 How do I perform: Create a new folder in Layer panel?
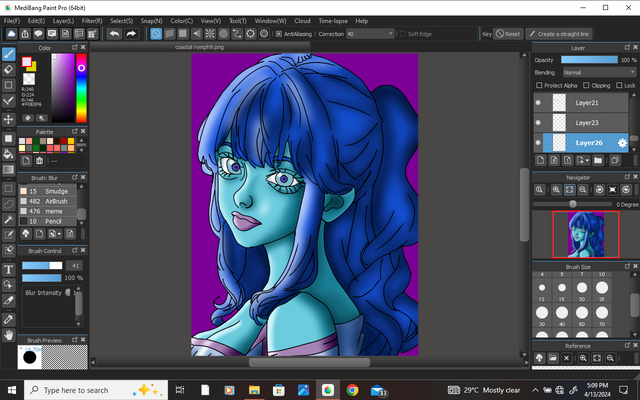tap(598, 160)
